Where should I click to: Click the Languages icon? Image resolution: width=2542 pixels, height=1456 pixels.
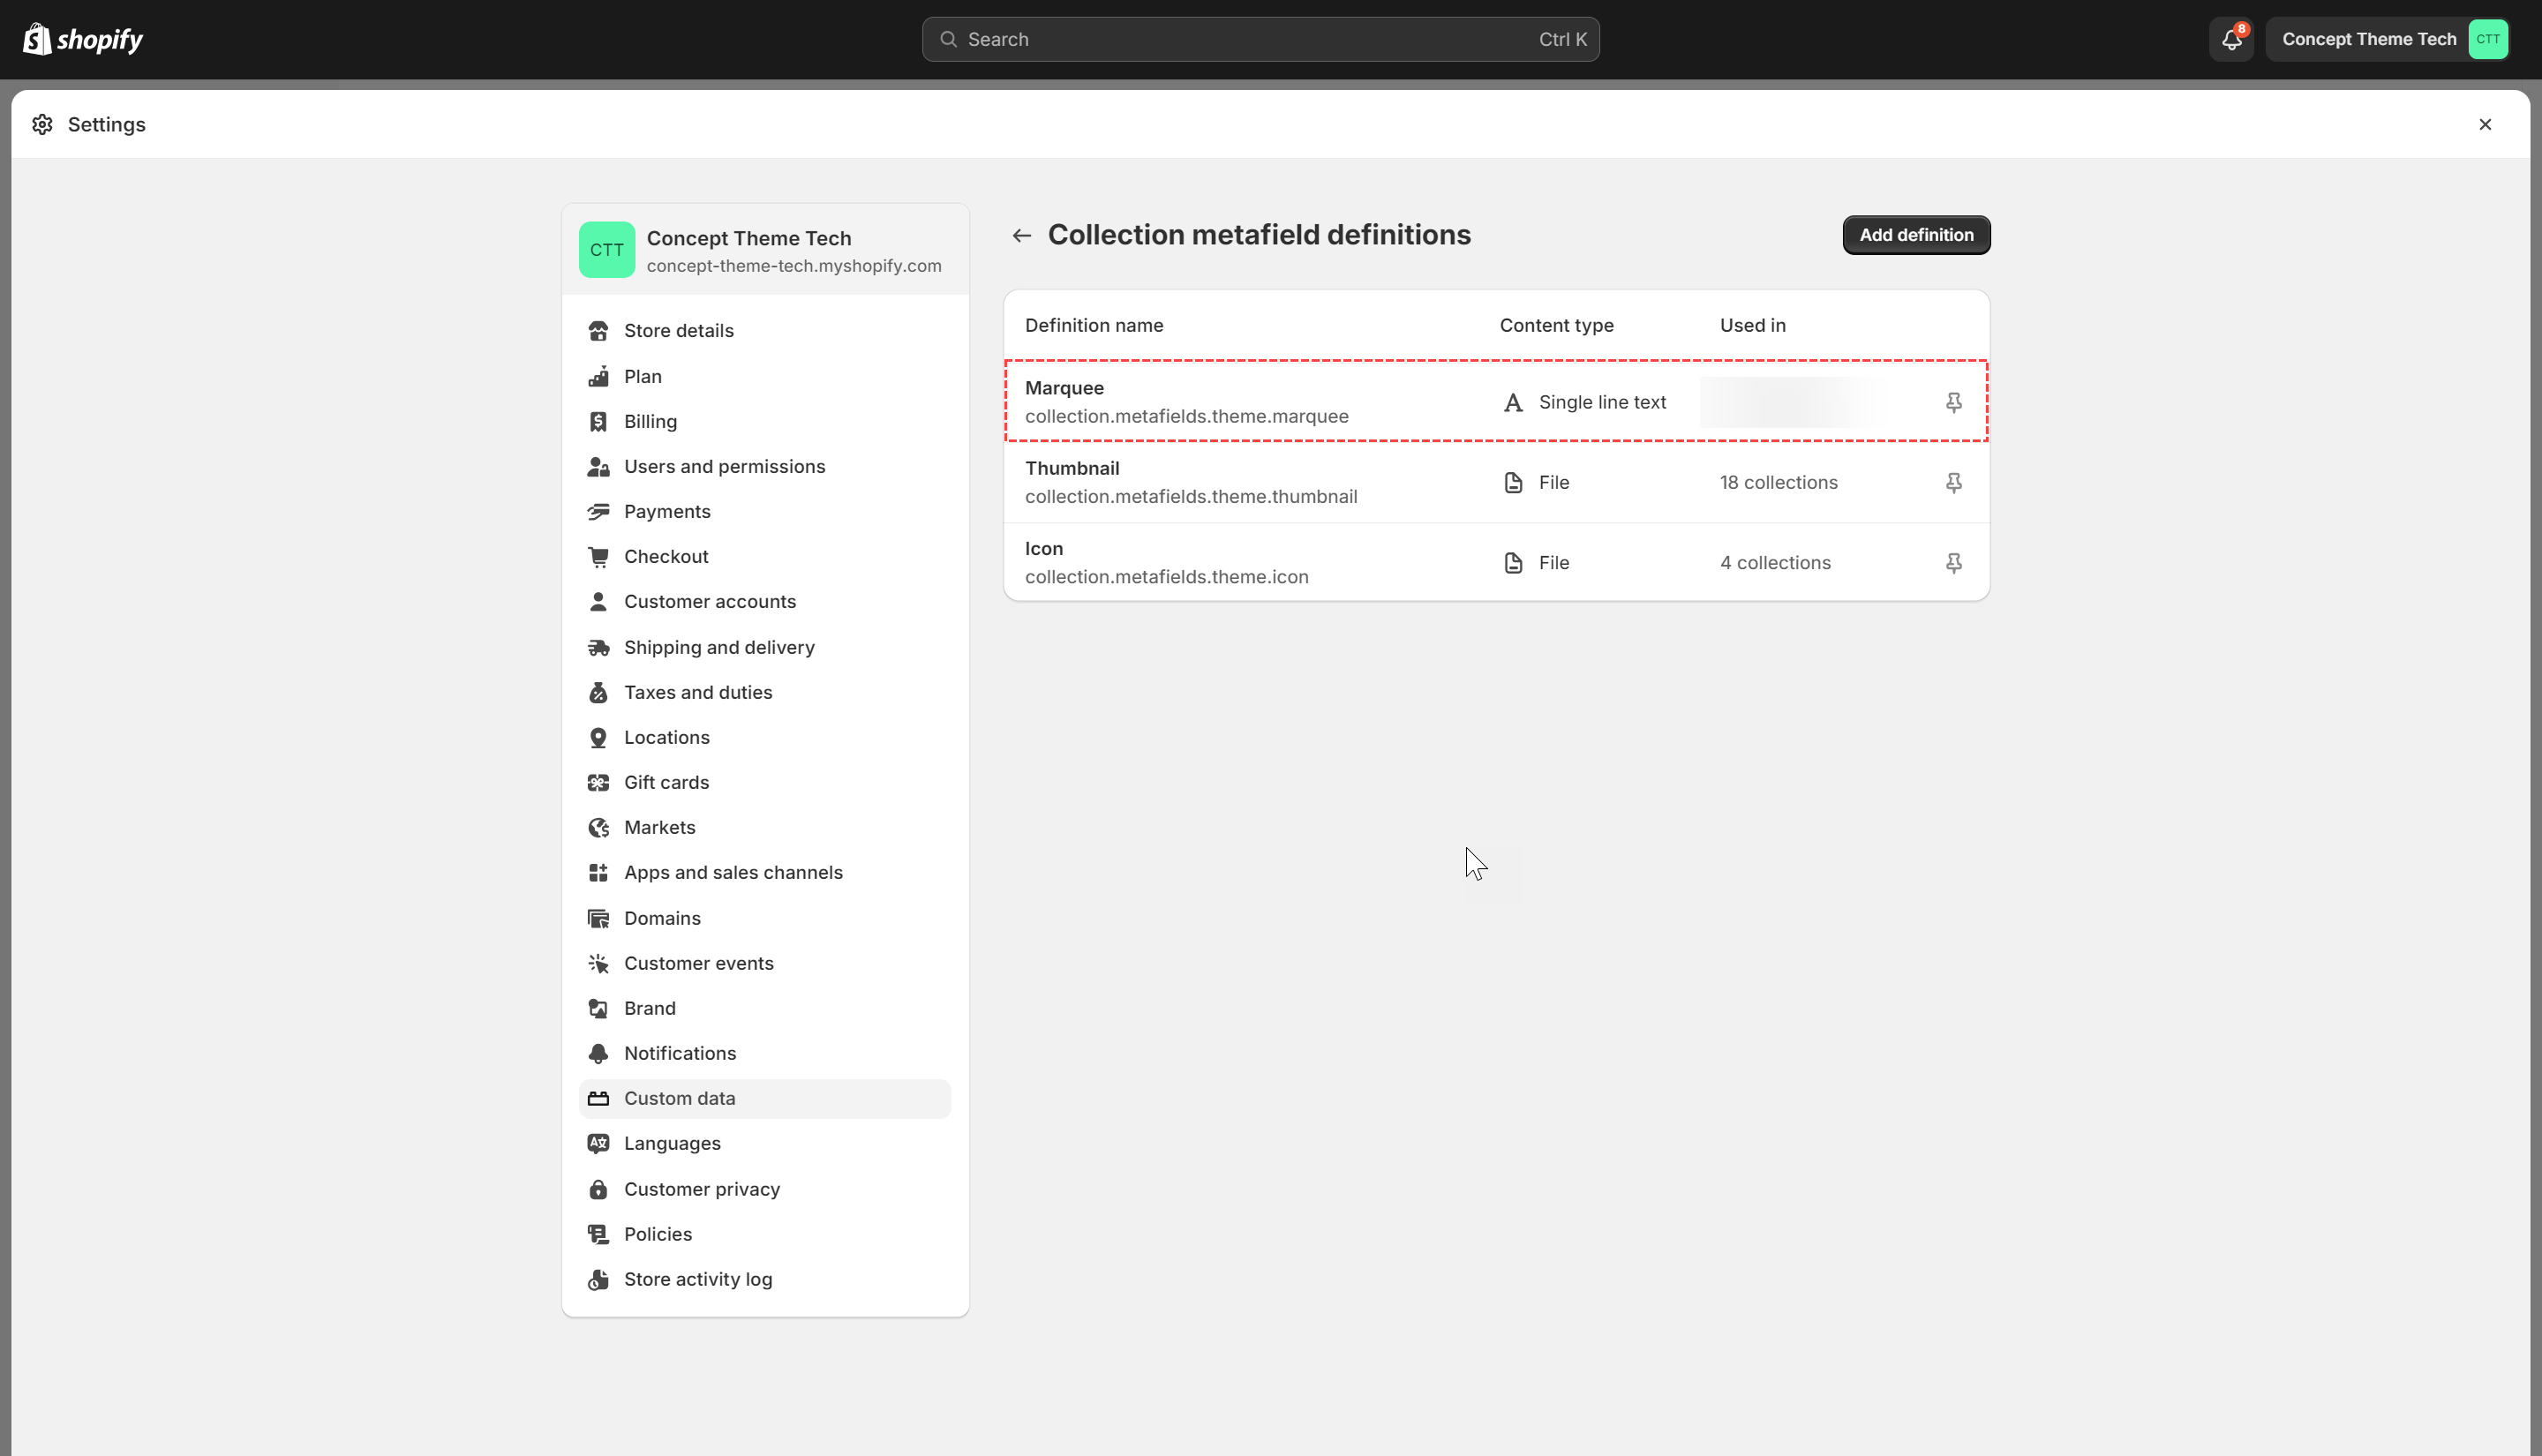598,1143
